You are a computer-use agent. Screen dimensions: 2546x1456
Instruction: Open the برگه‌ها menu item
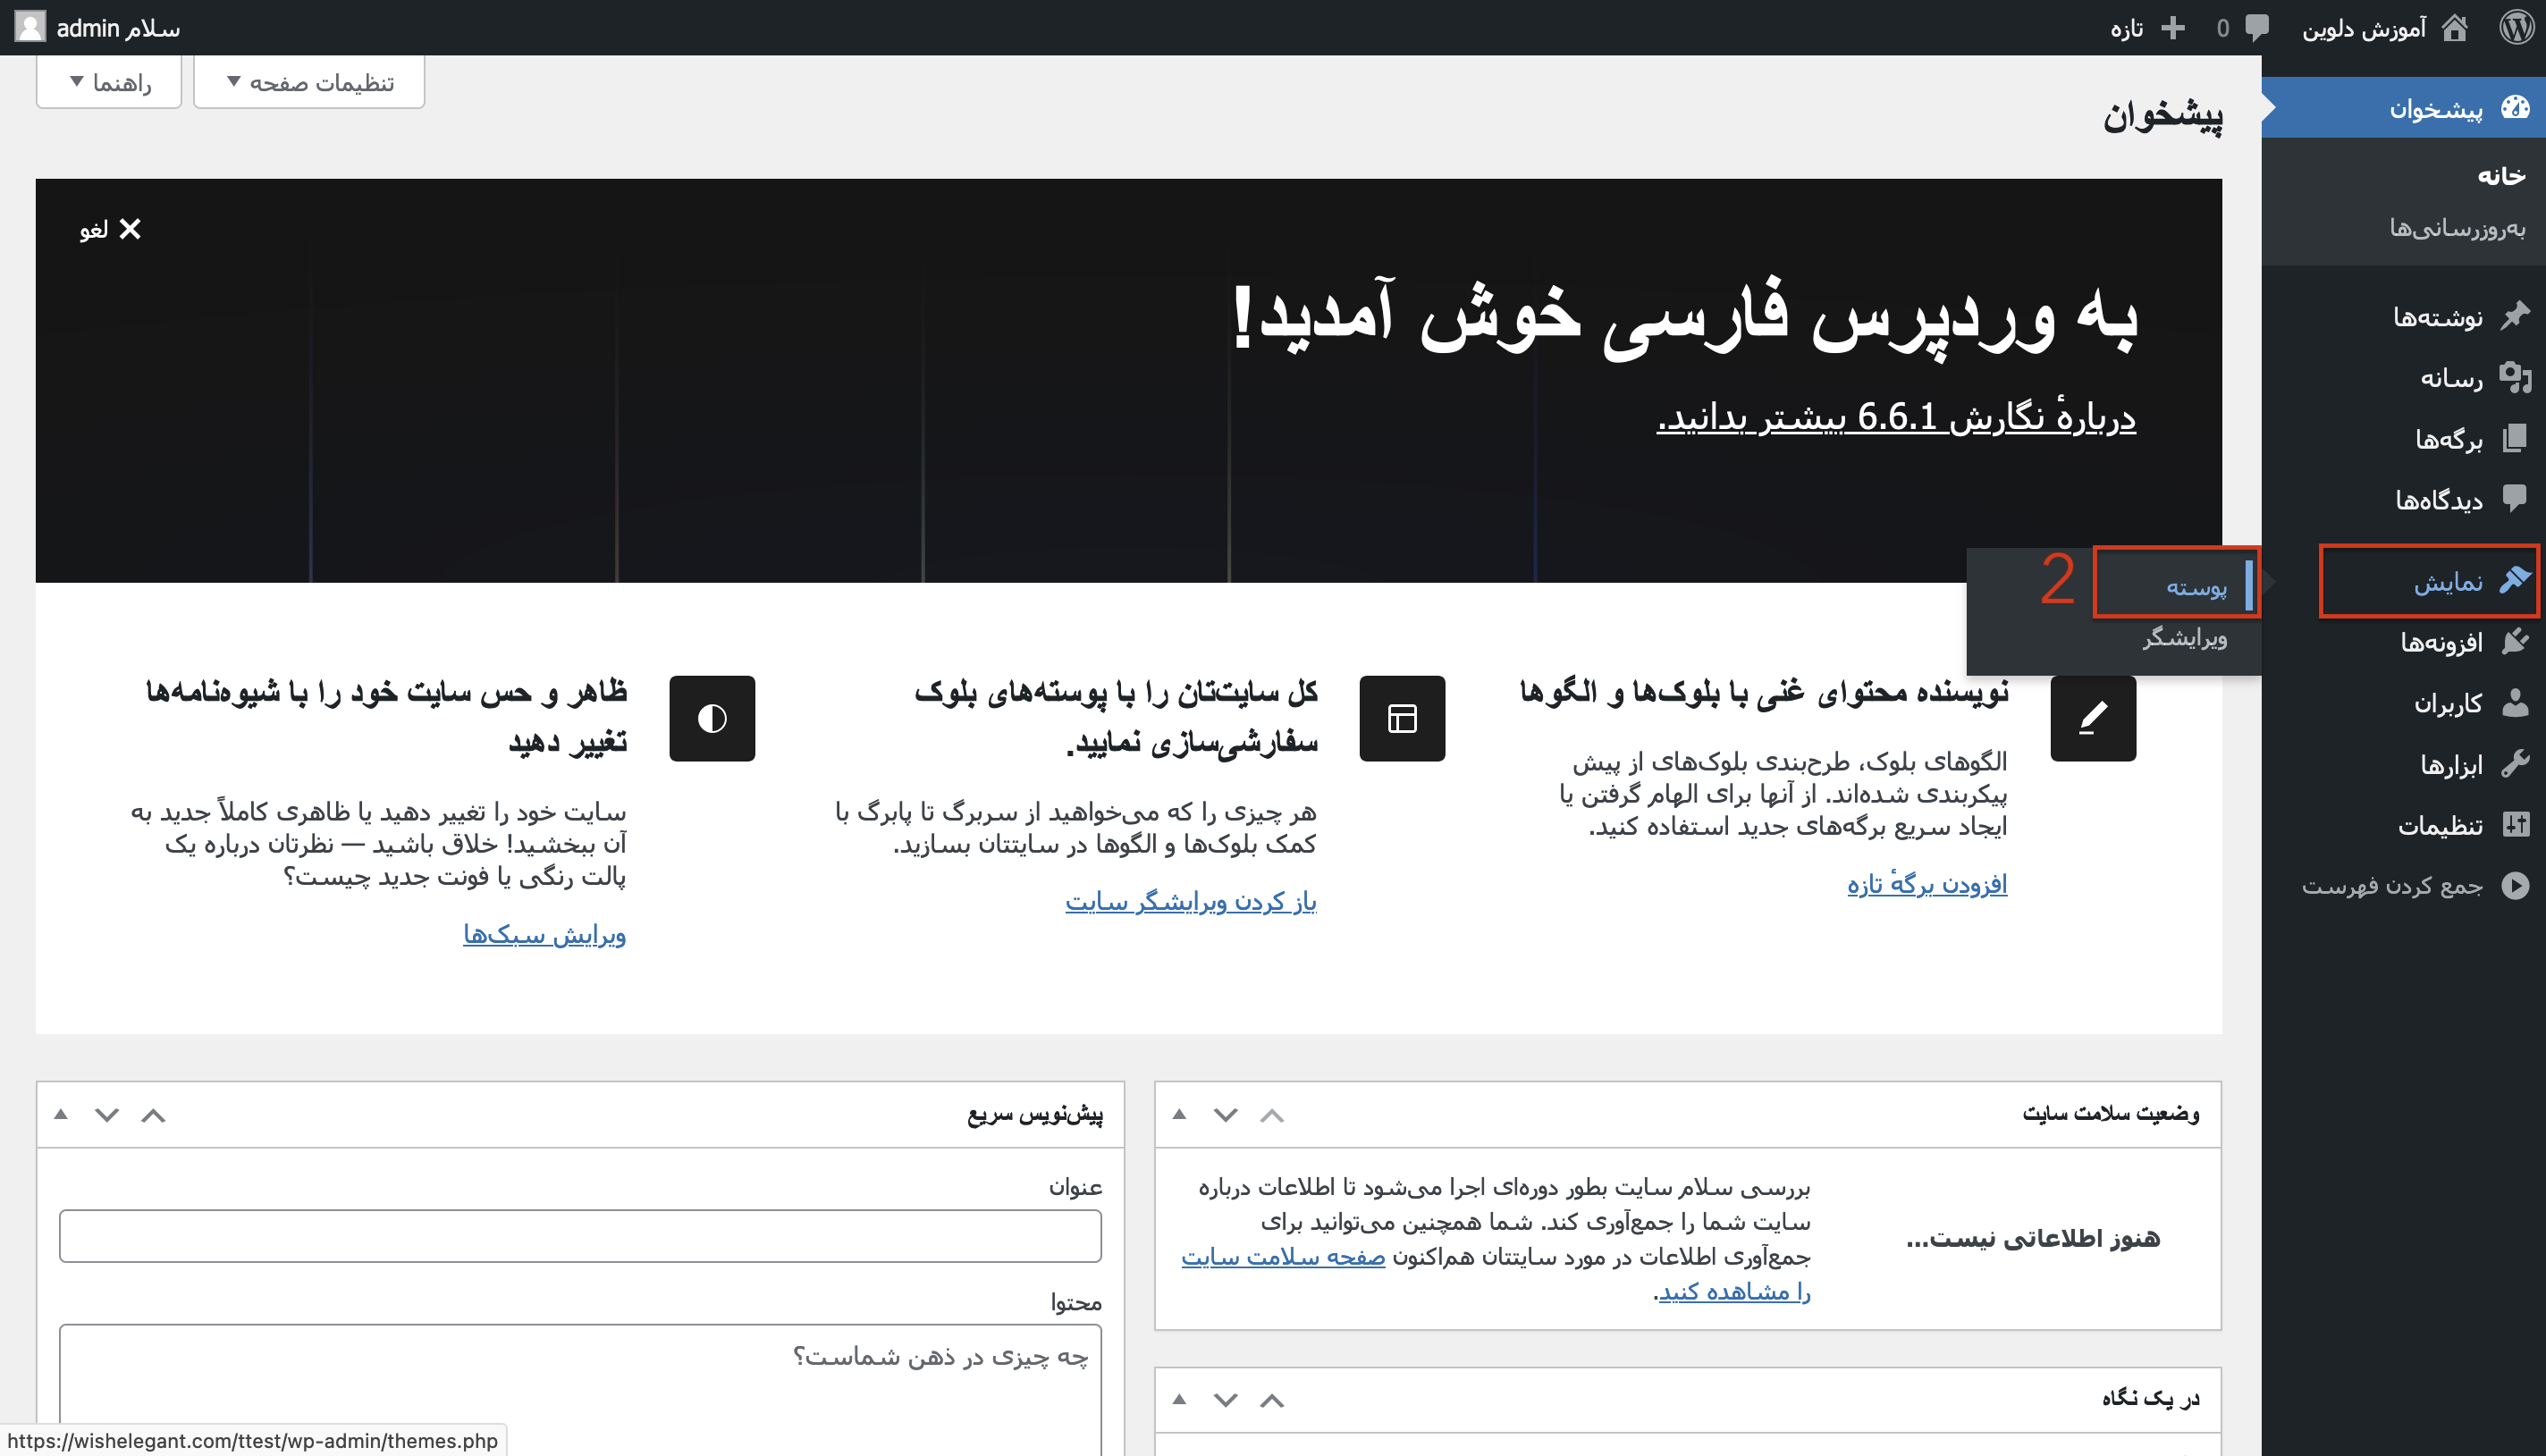point(2404,439)
